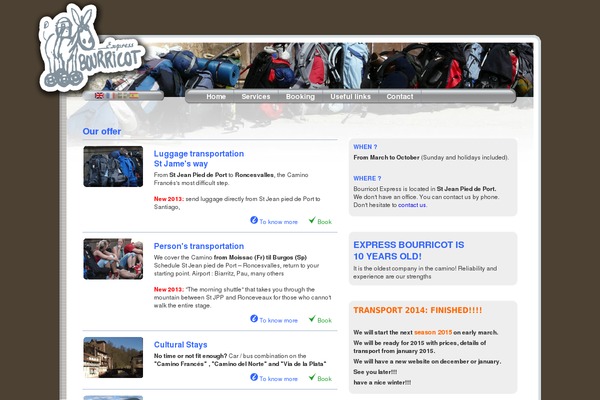The width and height of the screenshot is (600, 400).
Task: Click the 'WHERE ?' heading
Action: [x=367, y=178]
